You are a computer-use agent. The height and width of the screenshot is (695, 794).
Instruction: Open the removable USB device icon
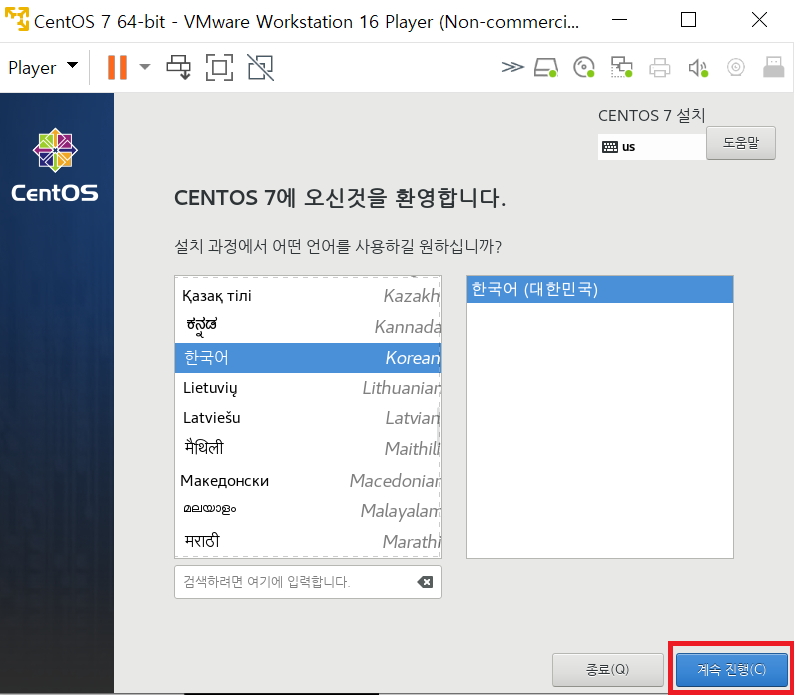pyautogui.click(x=773, y=67)
